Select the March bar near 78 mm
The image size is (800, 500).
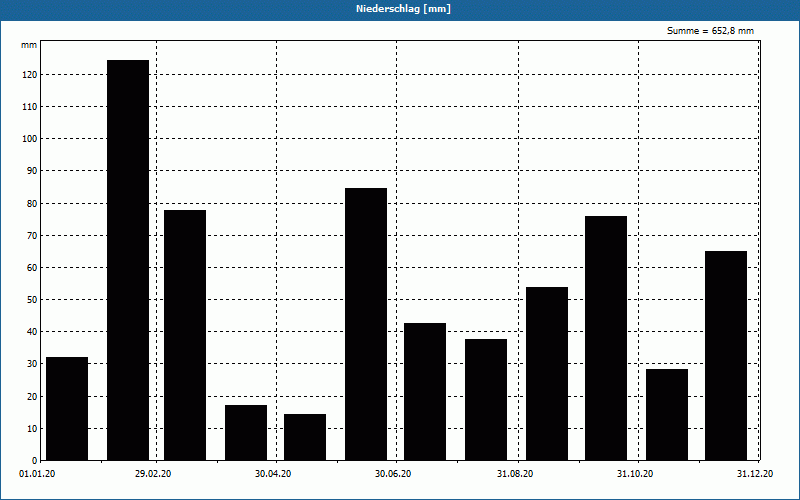[185, 335]
